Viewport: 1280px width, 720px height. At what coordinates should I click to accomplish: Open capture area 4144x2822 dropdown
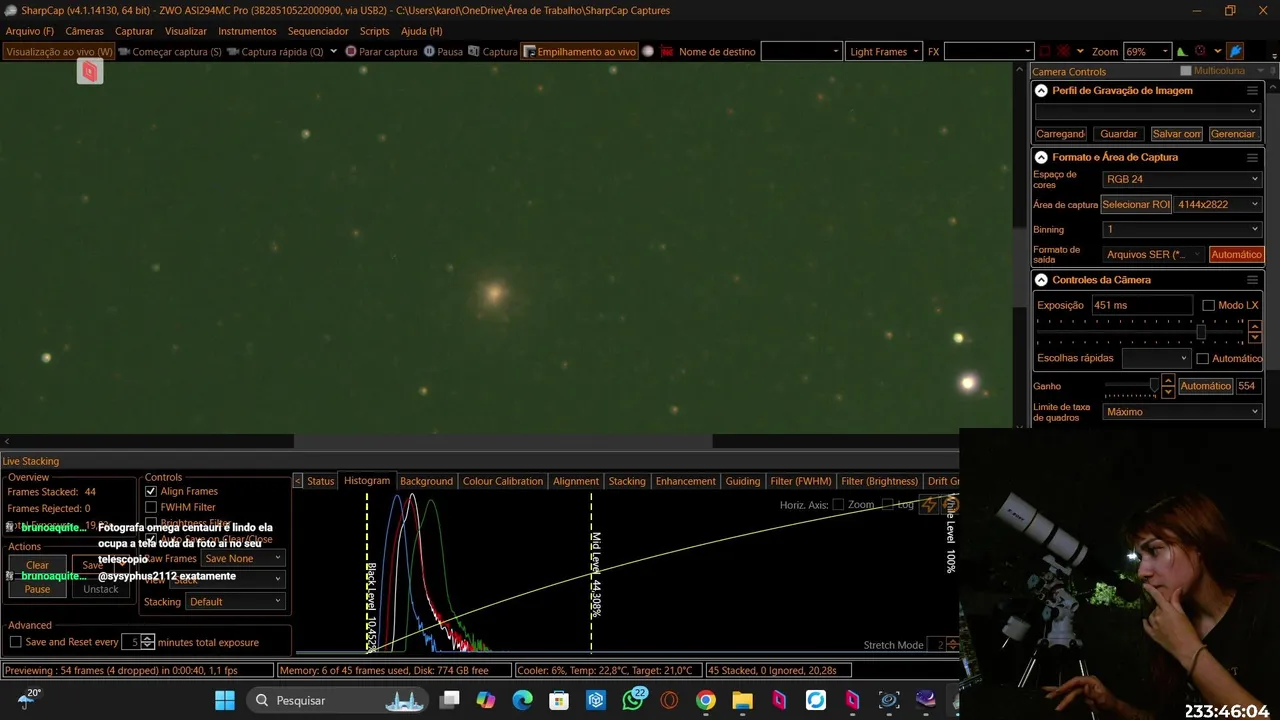pos(1218,204)
